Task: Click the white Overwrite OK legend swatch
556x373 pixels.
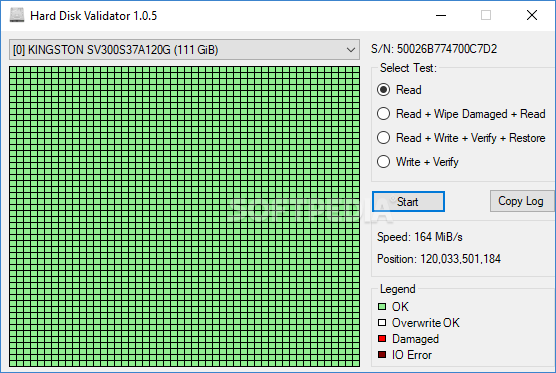Action: (x=382, y=323)
